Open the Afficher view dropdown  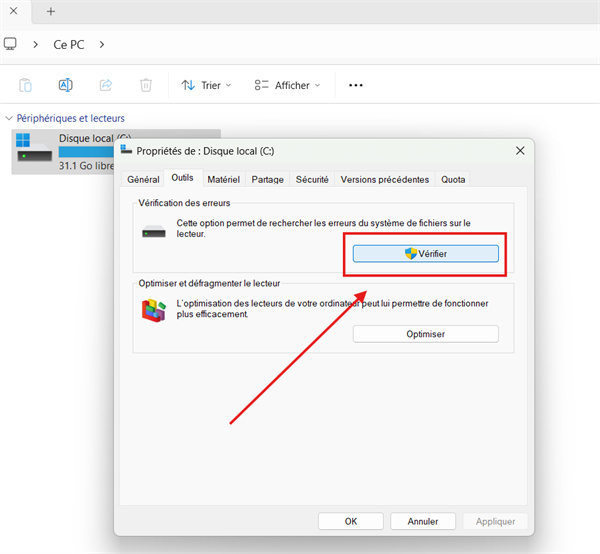pos(287,85)
